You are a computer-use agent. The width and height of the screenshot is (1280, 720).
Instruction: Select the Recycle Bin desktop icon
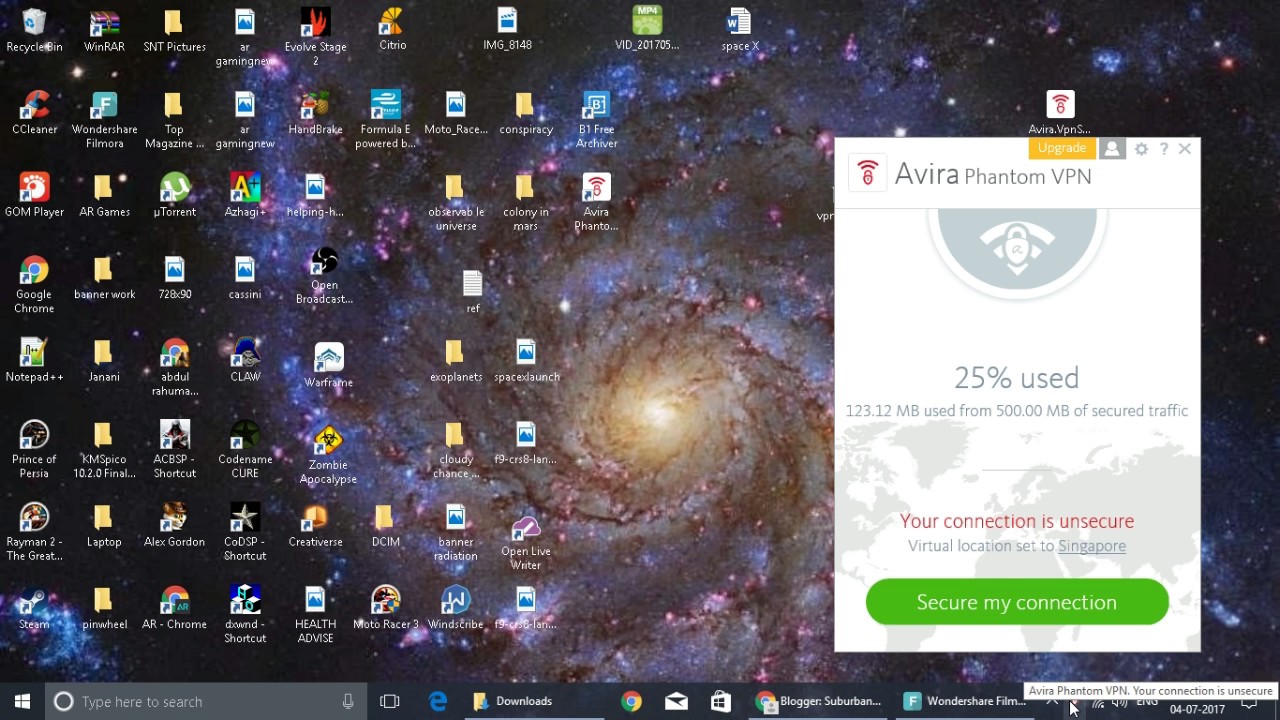pyautogui.click(x=34, y=30)
